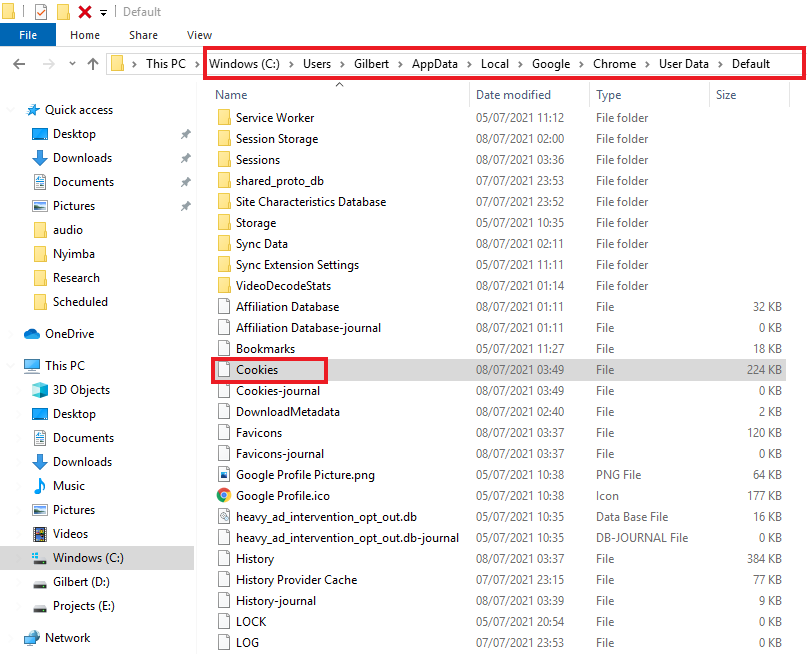This screenshot has width=807, height=654.
Task: Collapse the This PC tree node arrow
Action: point(10,366)
